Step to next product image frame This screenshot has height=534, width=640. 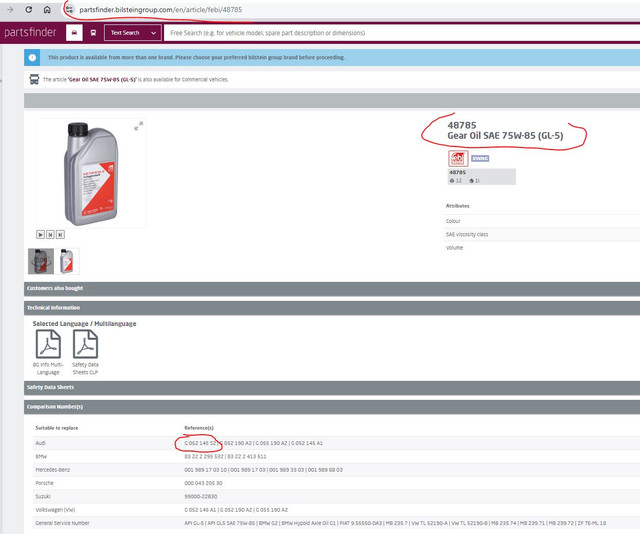(x=60, y=234)
